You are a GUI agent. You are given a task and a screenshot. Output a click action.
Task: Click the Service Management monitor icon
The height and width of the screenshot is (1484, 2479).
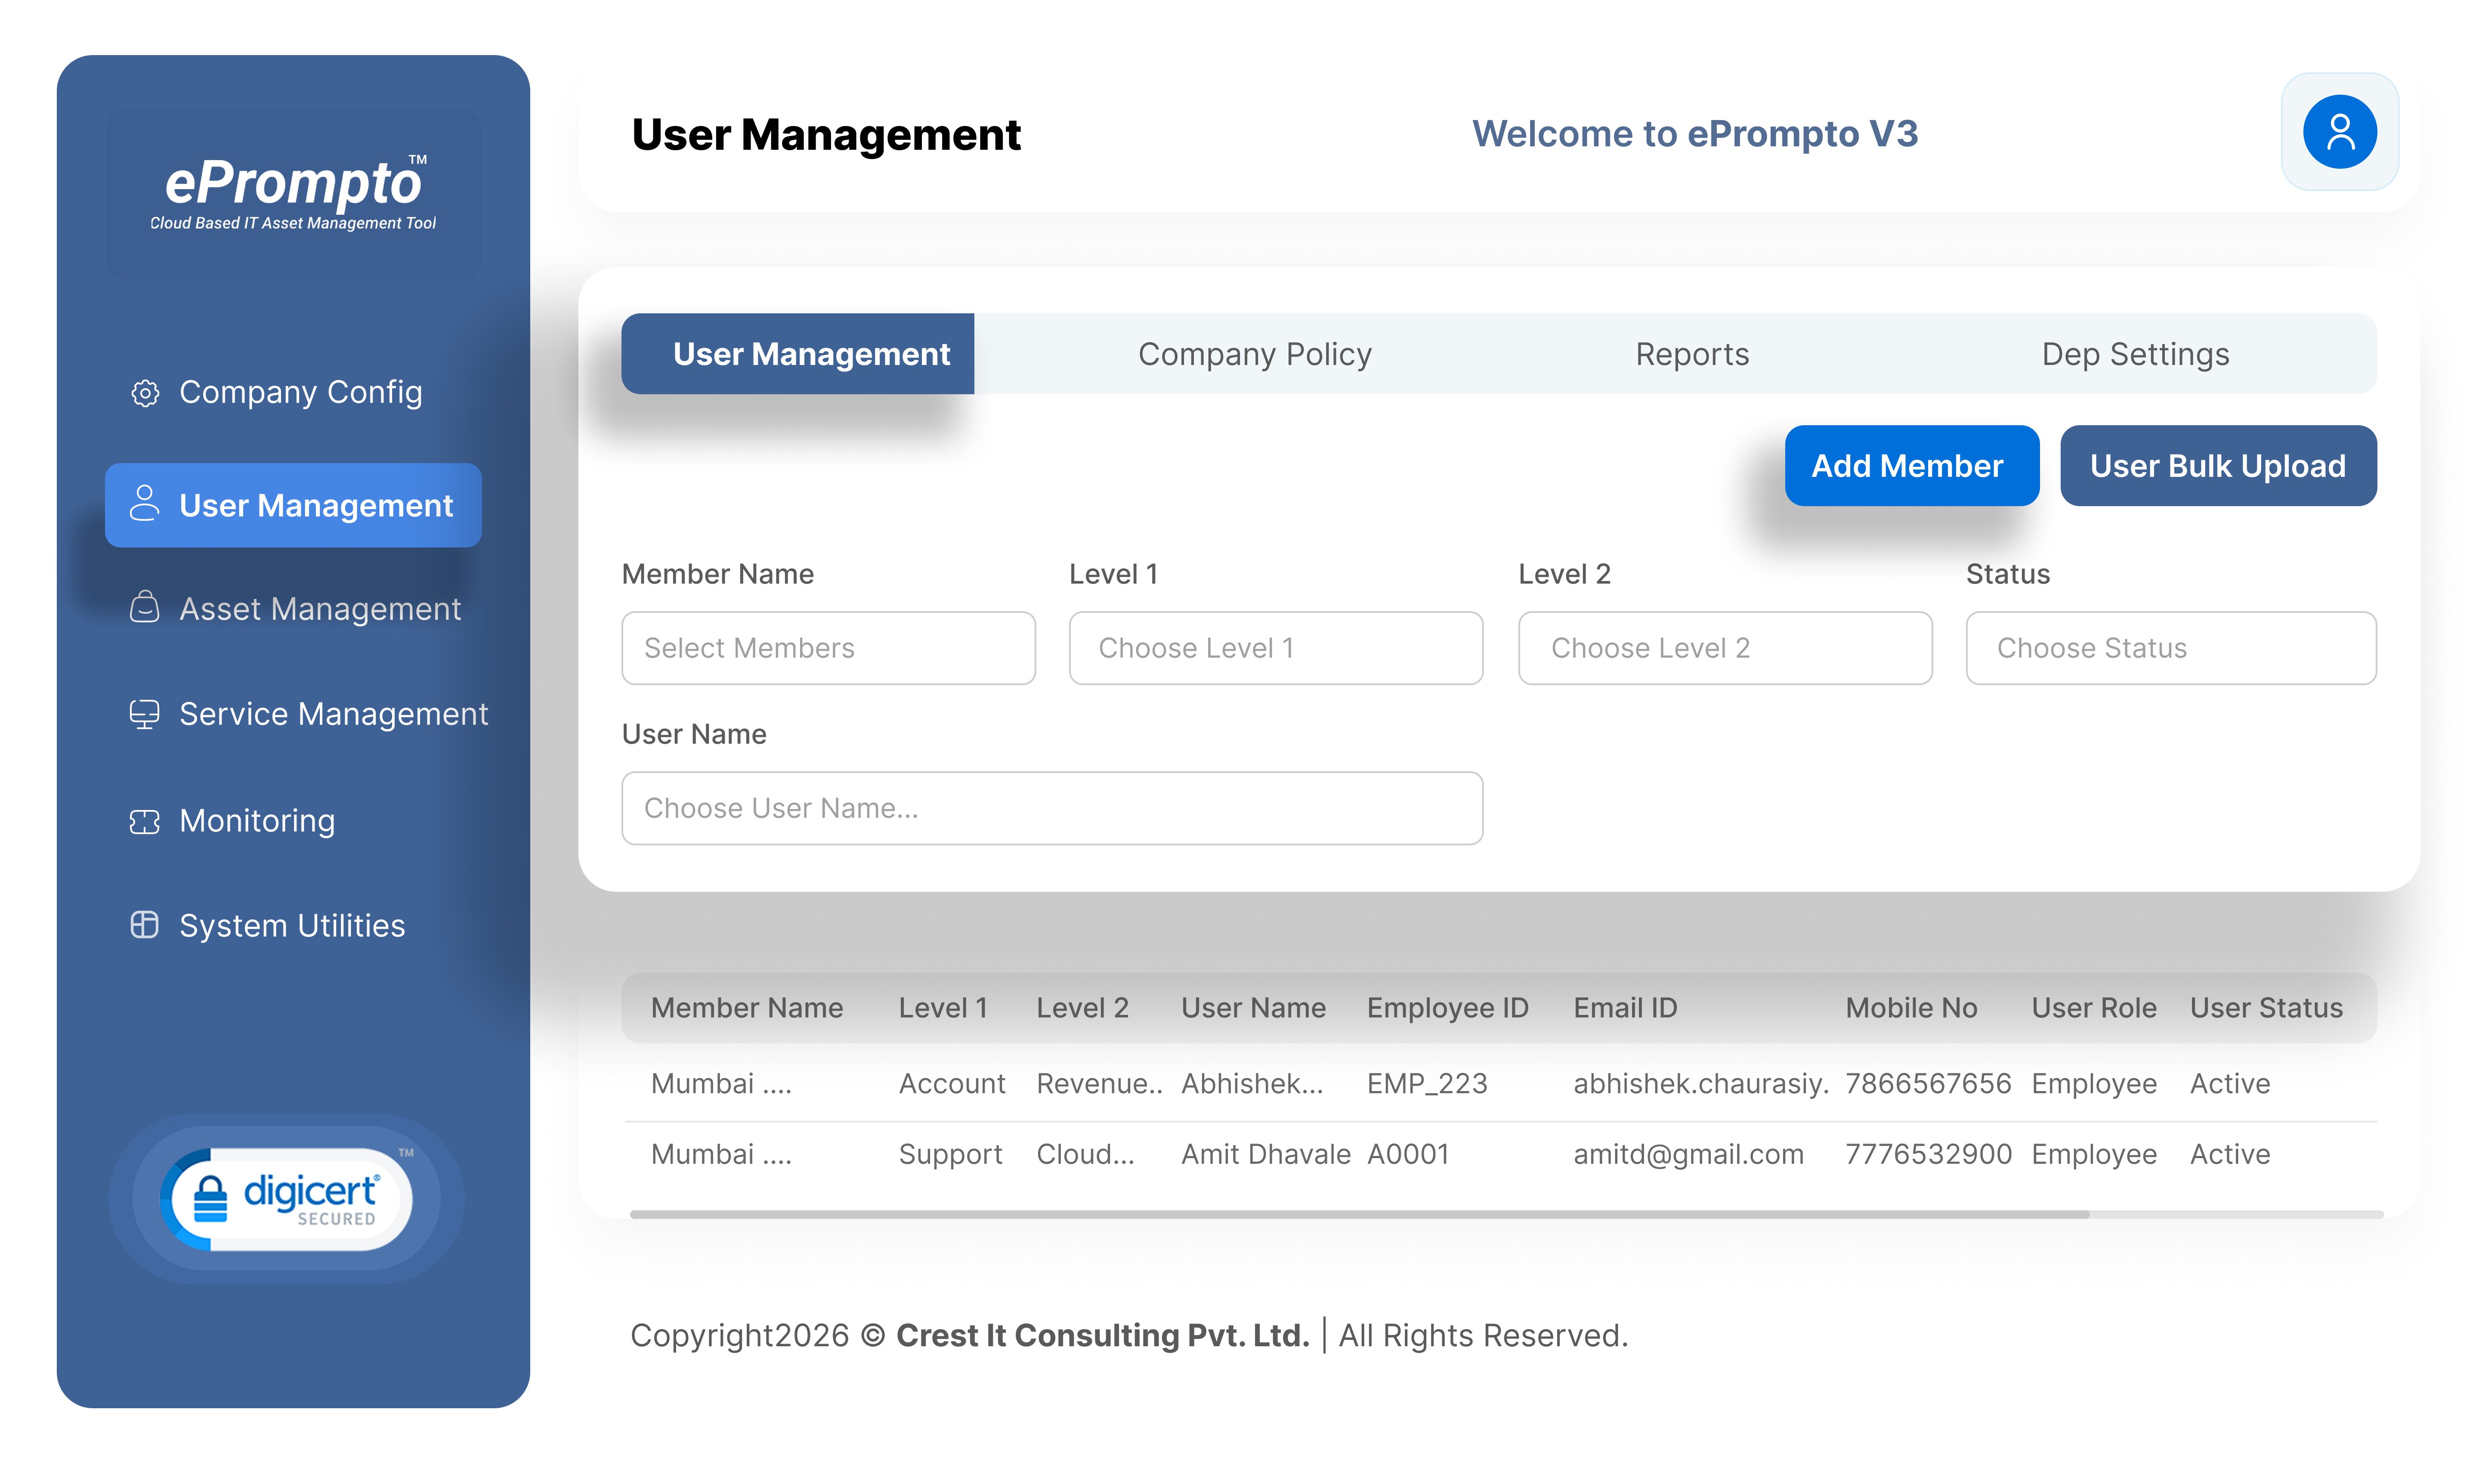[x=145, y=714]
